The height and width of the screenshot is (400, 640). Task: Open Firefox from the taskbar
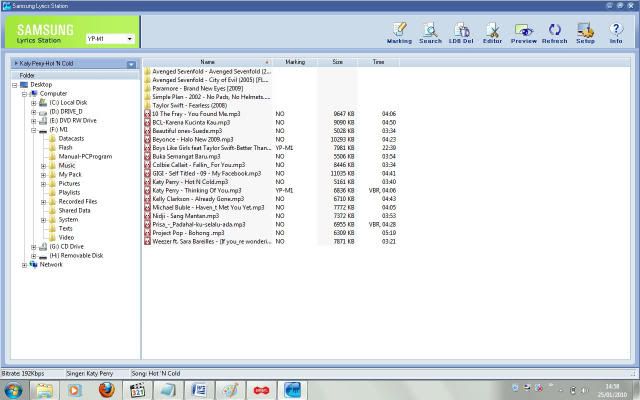point(107,390)
